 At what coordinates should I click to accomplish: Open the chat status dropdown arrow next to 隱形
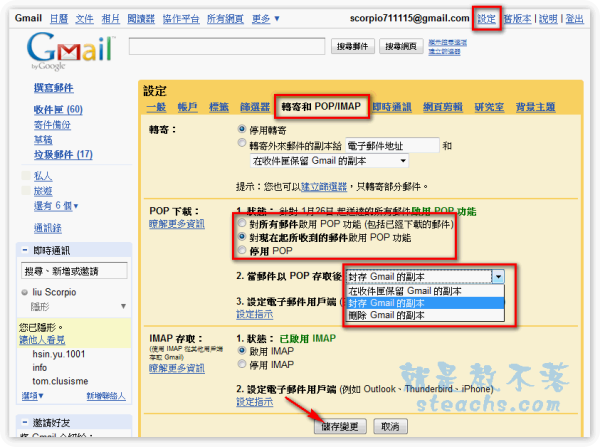[x=123, y=306]
